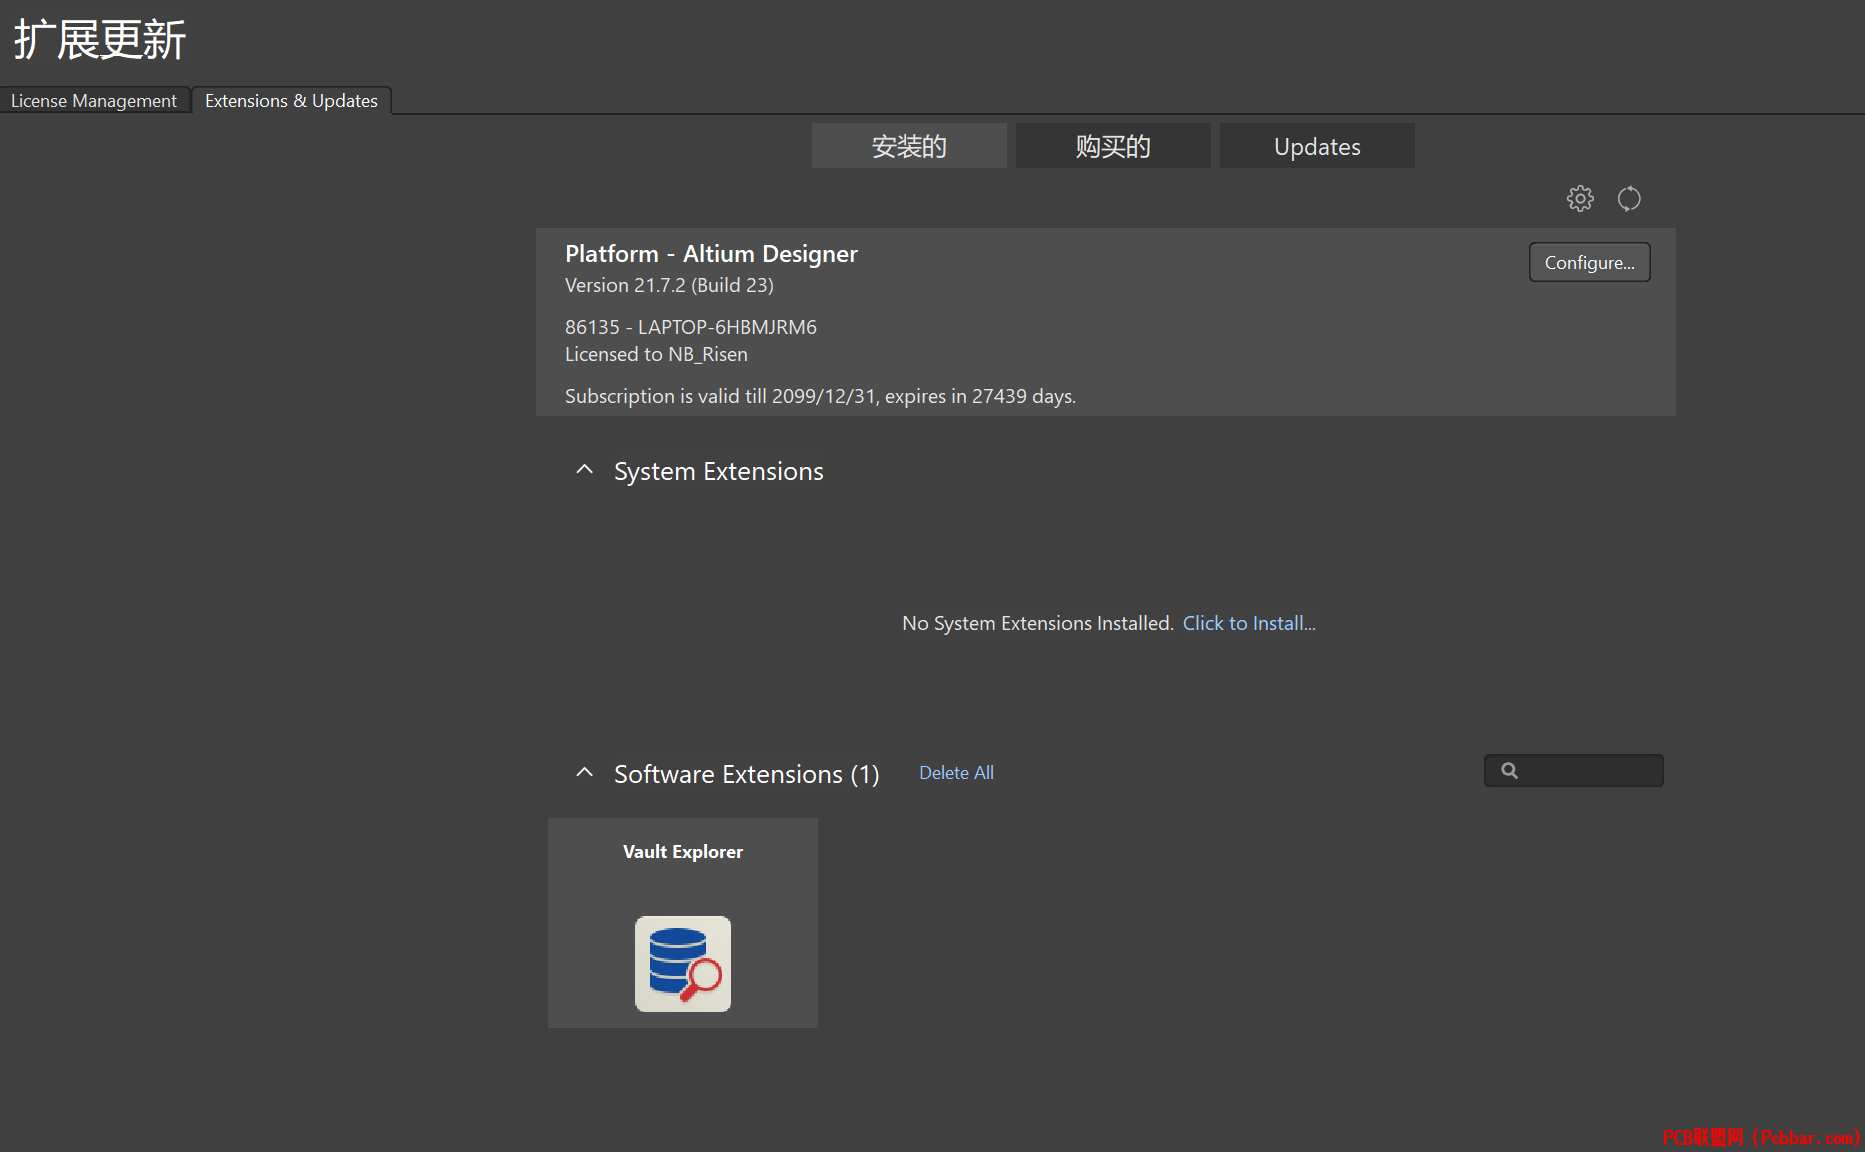Image resolution: width=1865 pixels, height=1152 pixels.
Task: Click the Version 21.7.2 (Build 23) text
Action: tap(669, 285)
